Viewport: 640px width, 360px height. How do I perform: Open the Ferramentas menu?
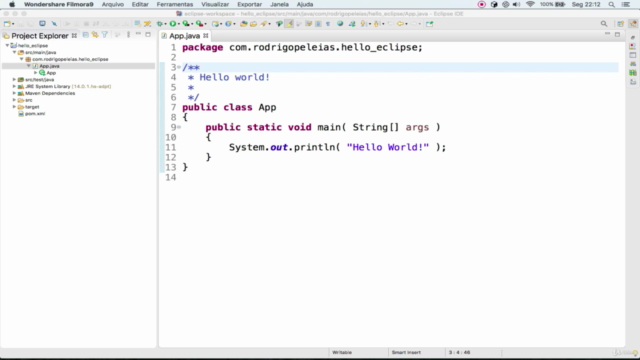(175, 4)
